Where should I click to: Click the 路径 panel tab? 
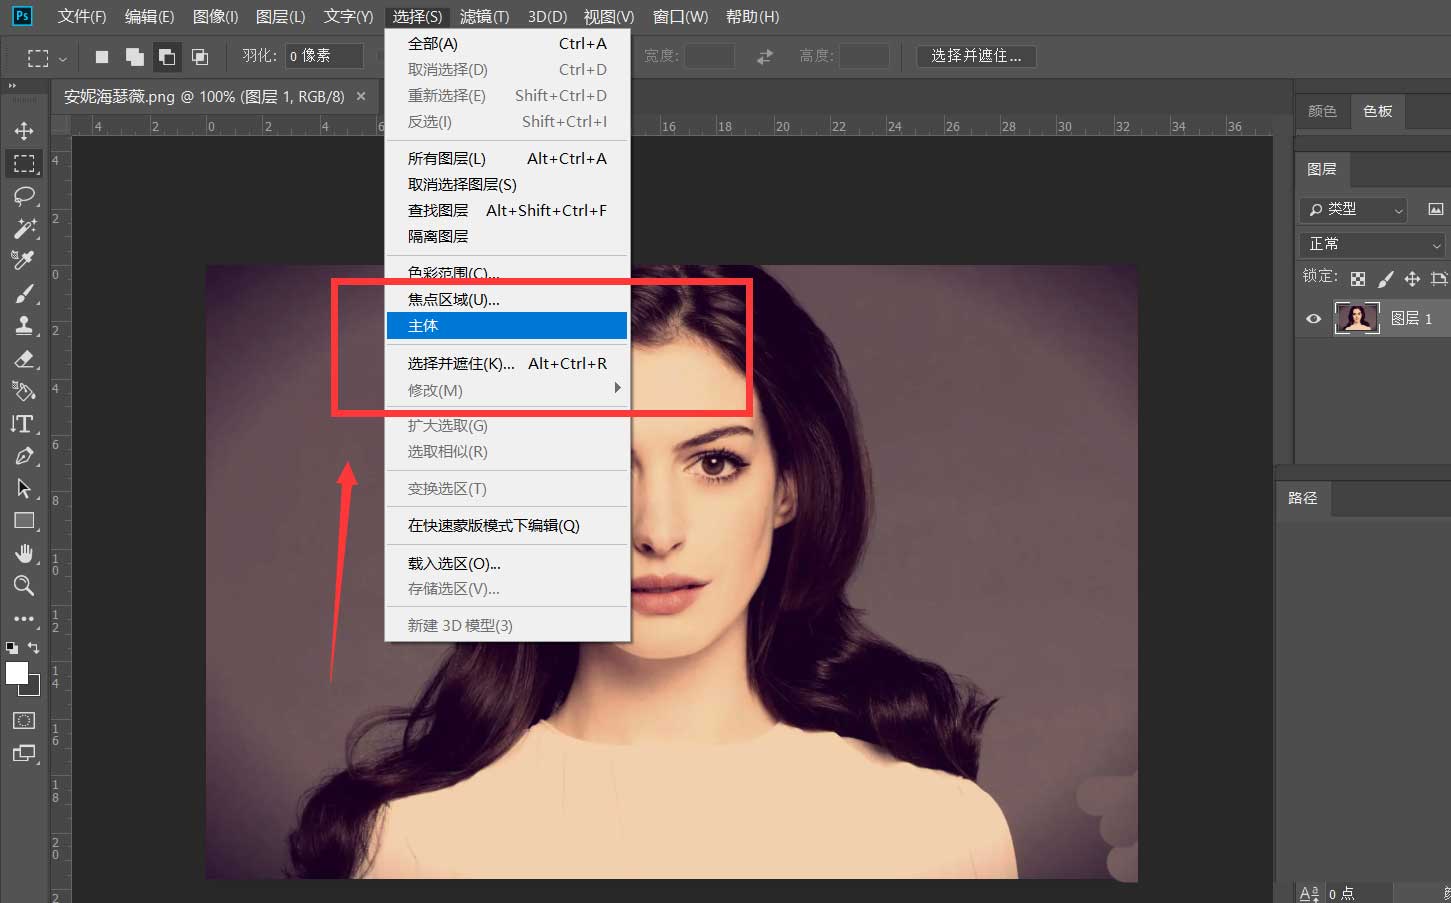(1302, 498)
